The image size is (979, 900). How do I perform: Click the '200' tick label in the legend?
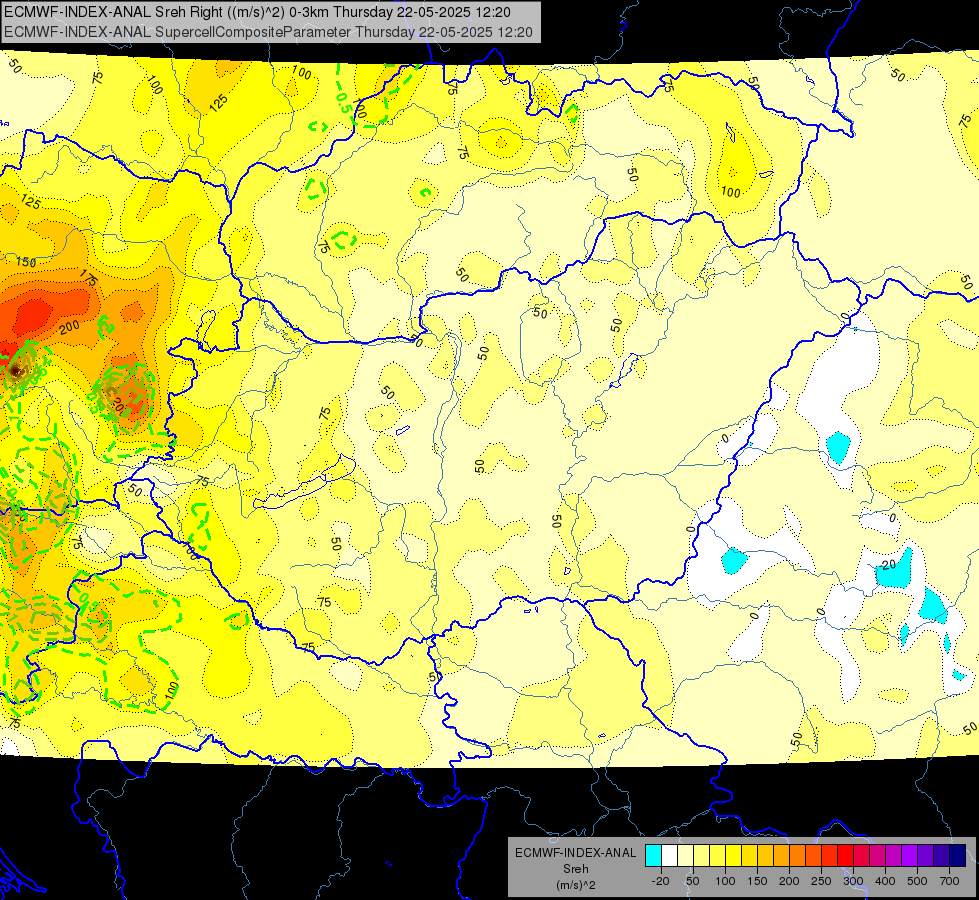pyautogui.click(x=789, y=881)
